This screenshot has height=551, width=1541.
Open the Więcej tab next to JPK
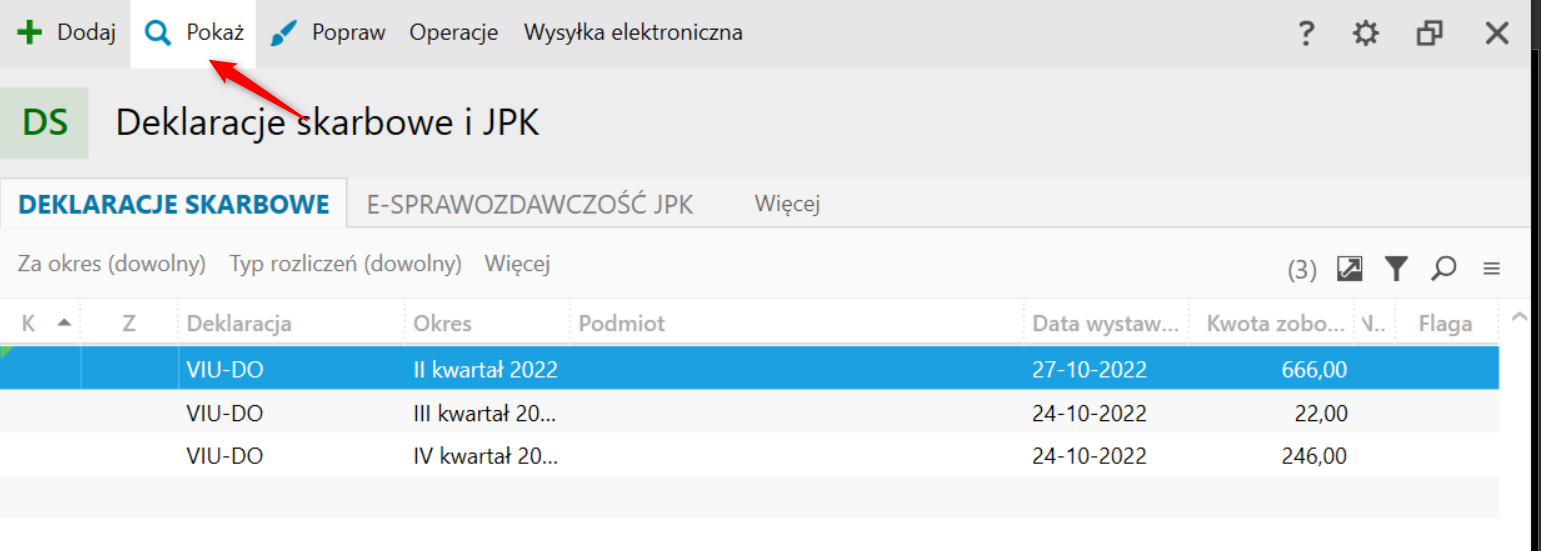787,205
